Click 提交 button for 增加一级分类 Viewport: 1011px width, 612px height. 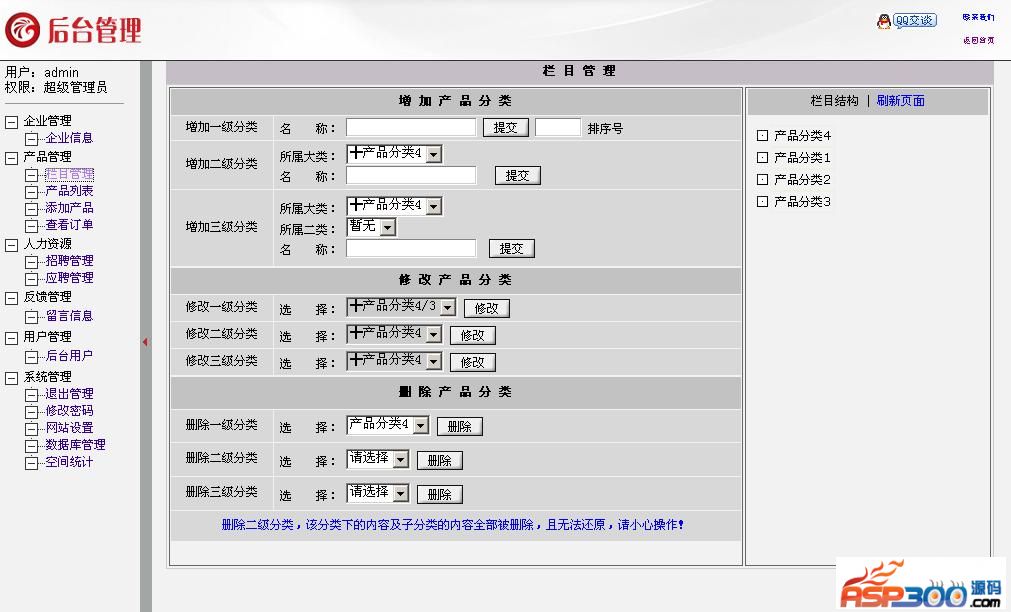tap(505, 128)
